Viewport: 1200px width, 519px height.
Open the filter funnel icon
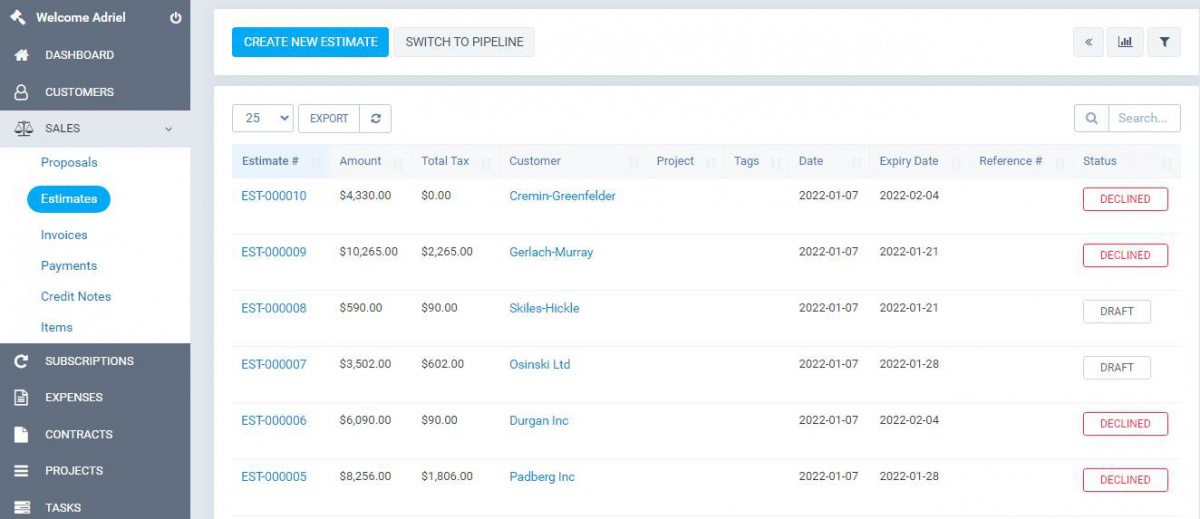1164,42
